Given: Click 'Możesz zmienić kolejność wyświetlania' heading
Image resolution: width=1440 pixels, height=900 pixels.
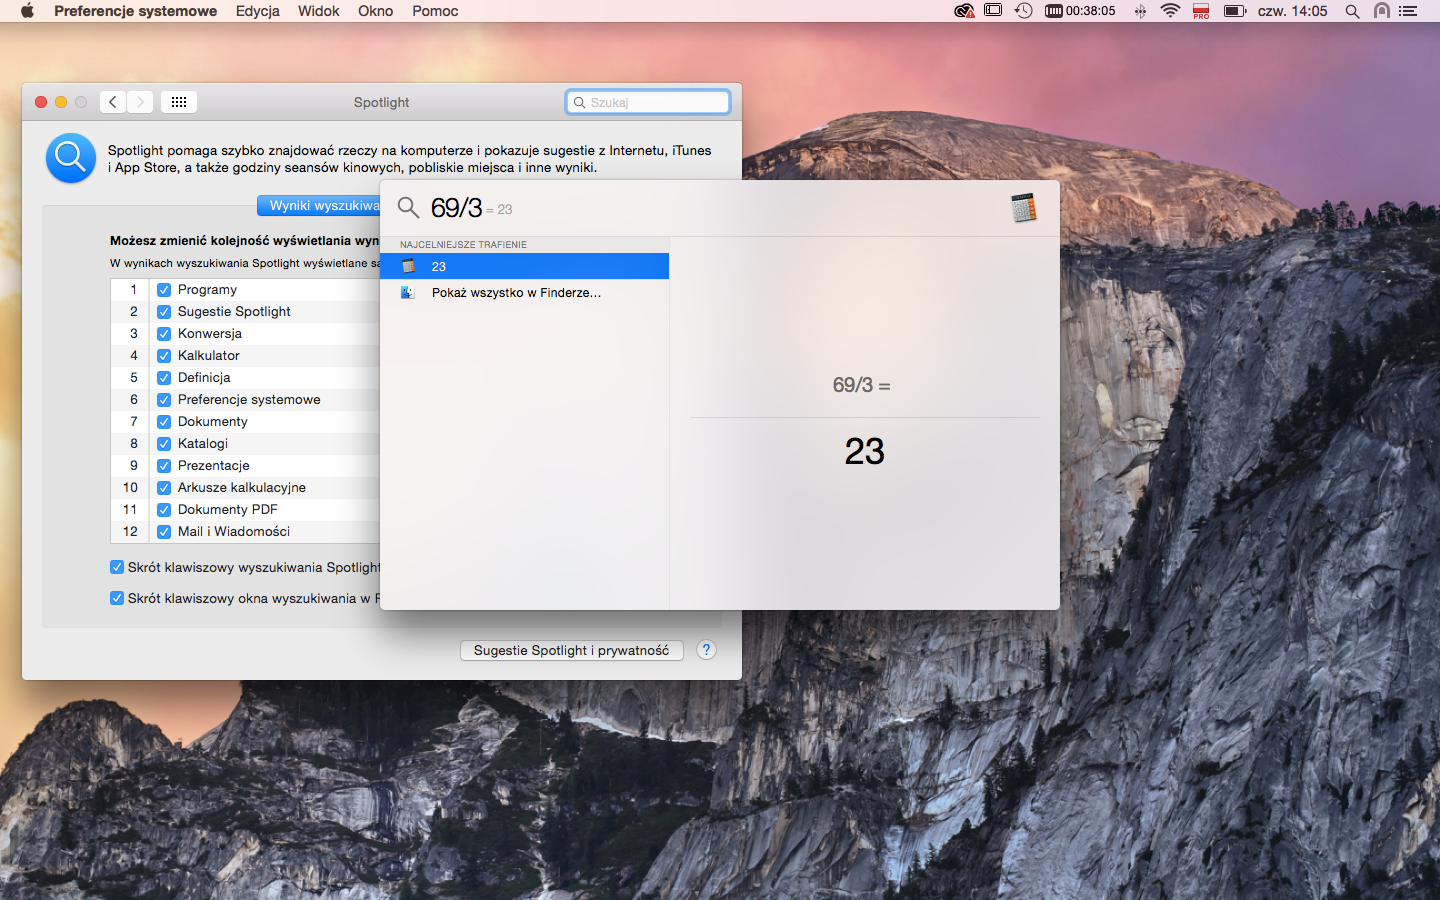Looking at the screenshot, I should coord(245,240).
